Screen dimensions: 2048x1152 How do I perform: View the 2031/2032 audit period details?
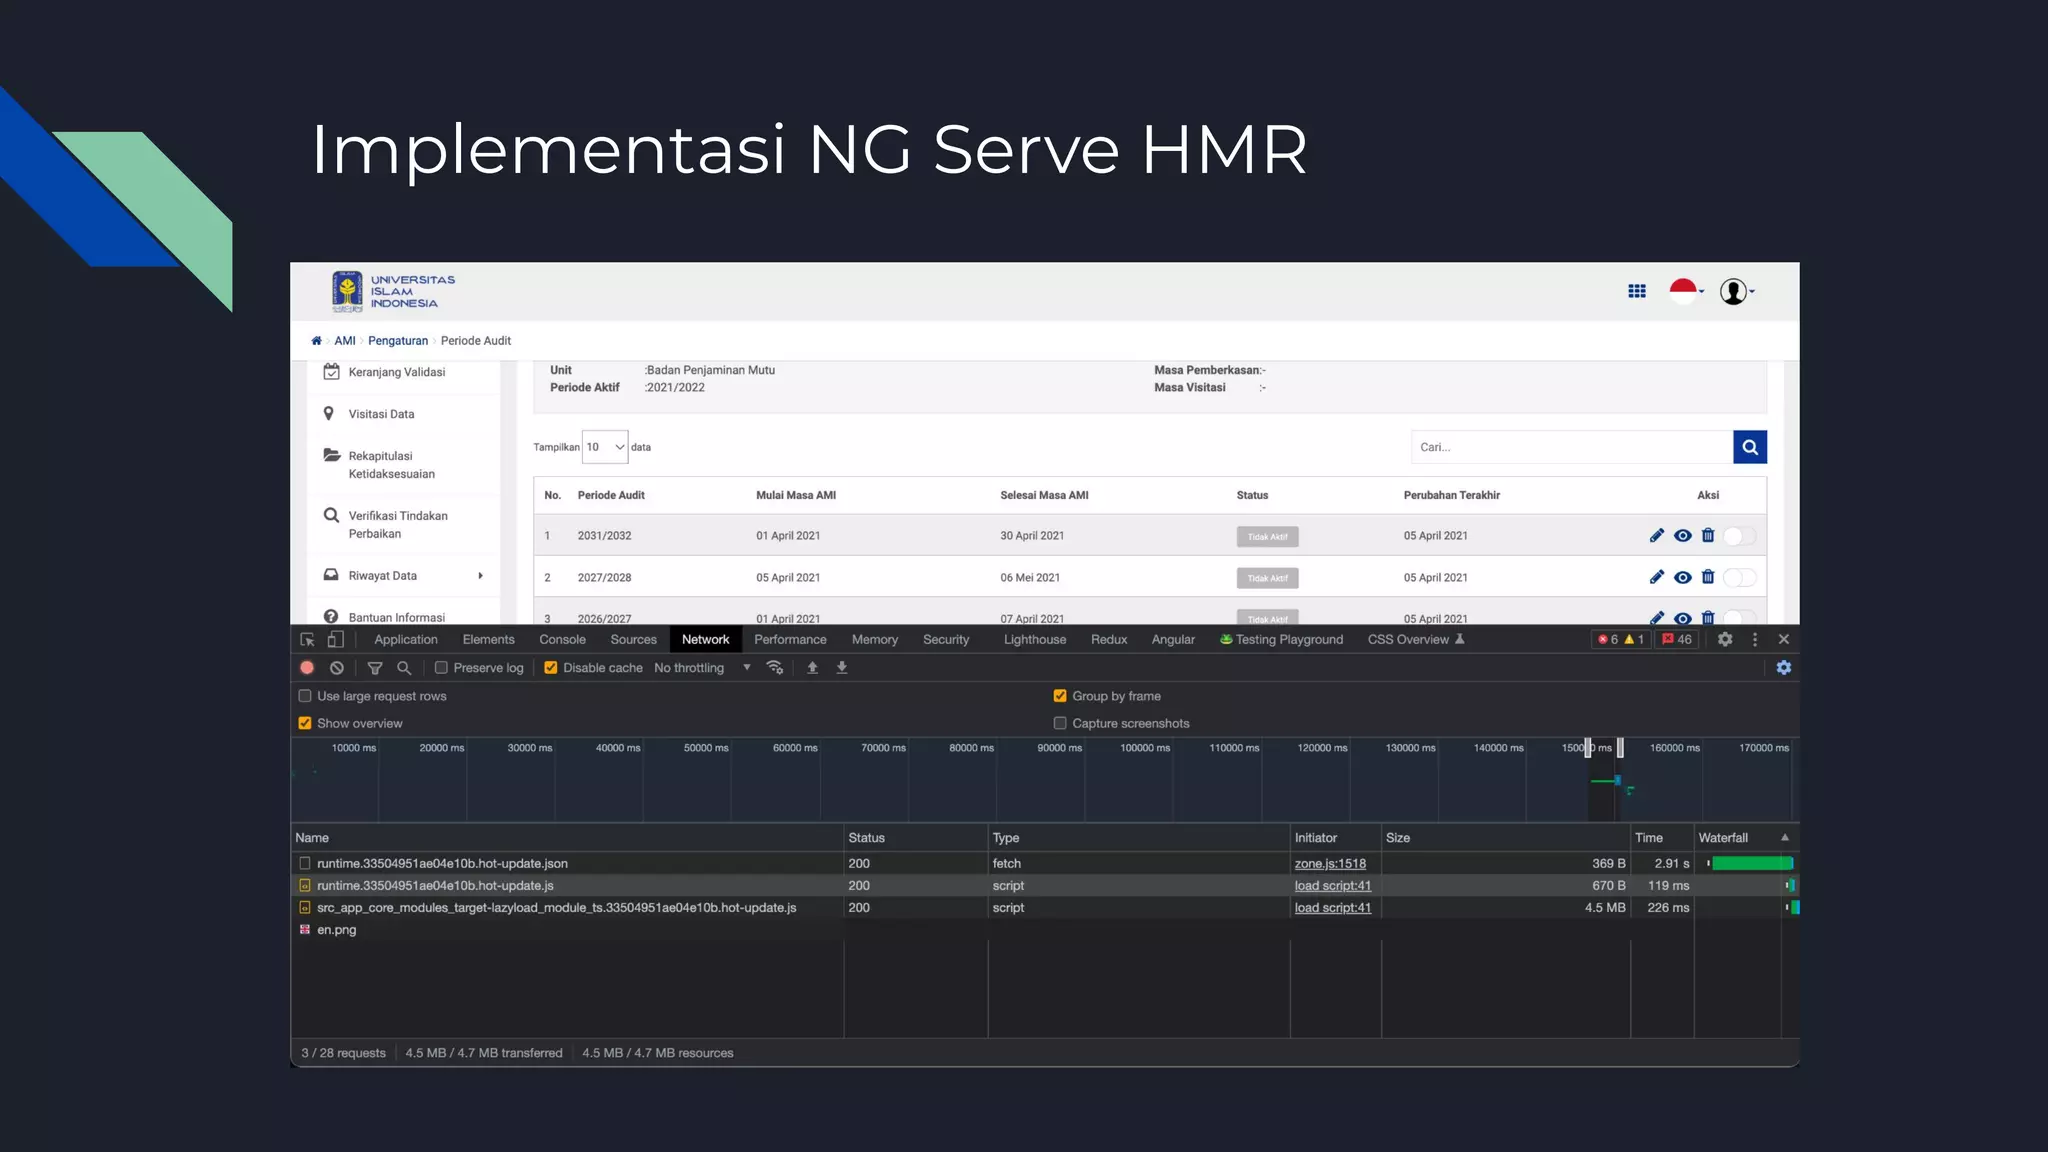pyautogui.click(x=1682, y=536)
